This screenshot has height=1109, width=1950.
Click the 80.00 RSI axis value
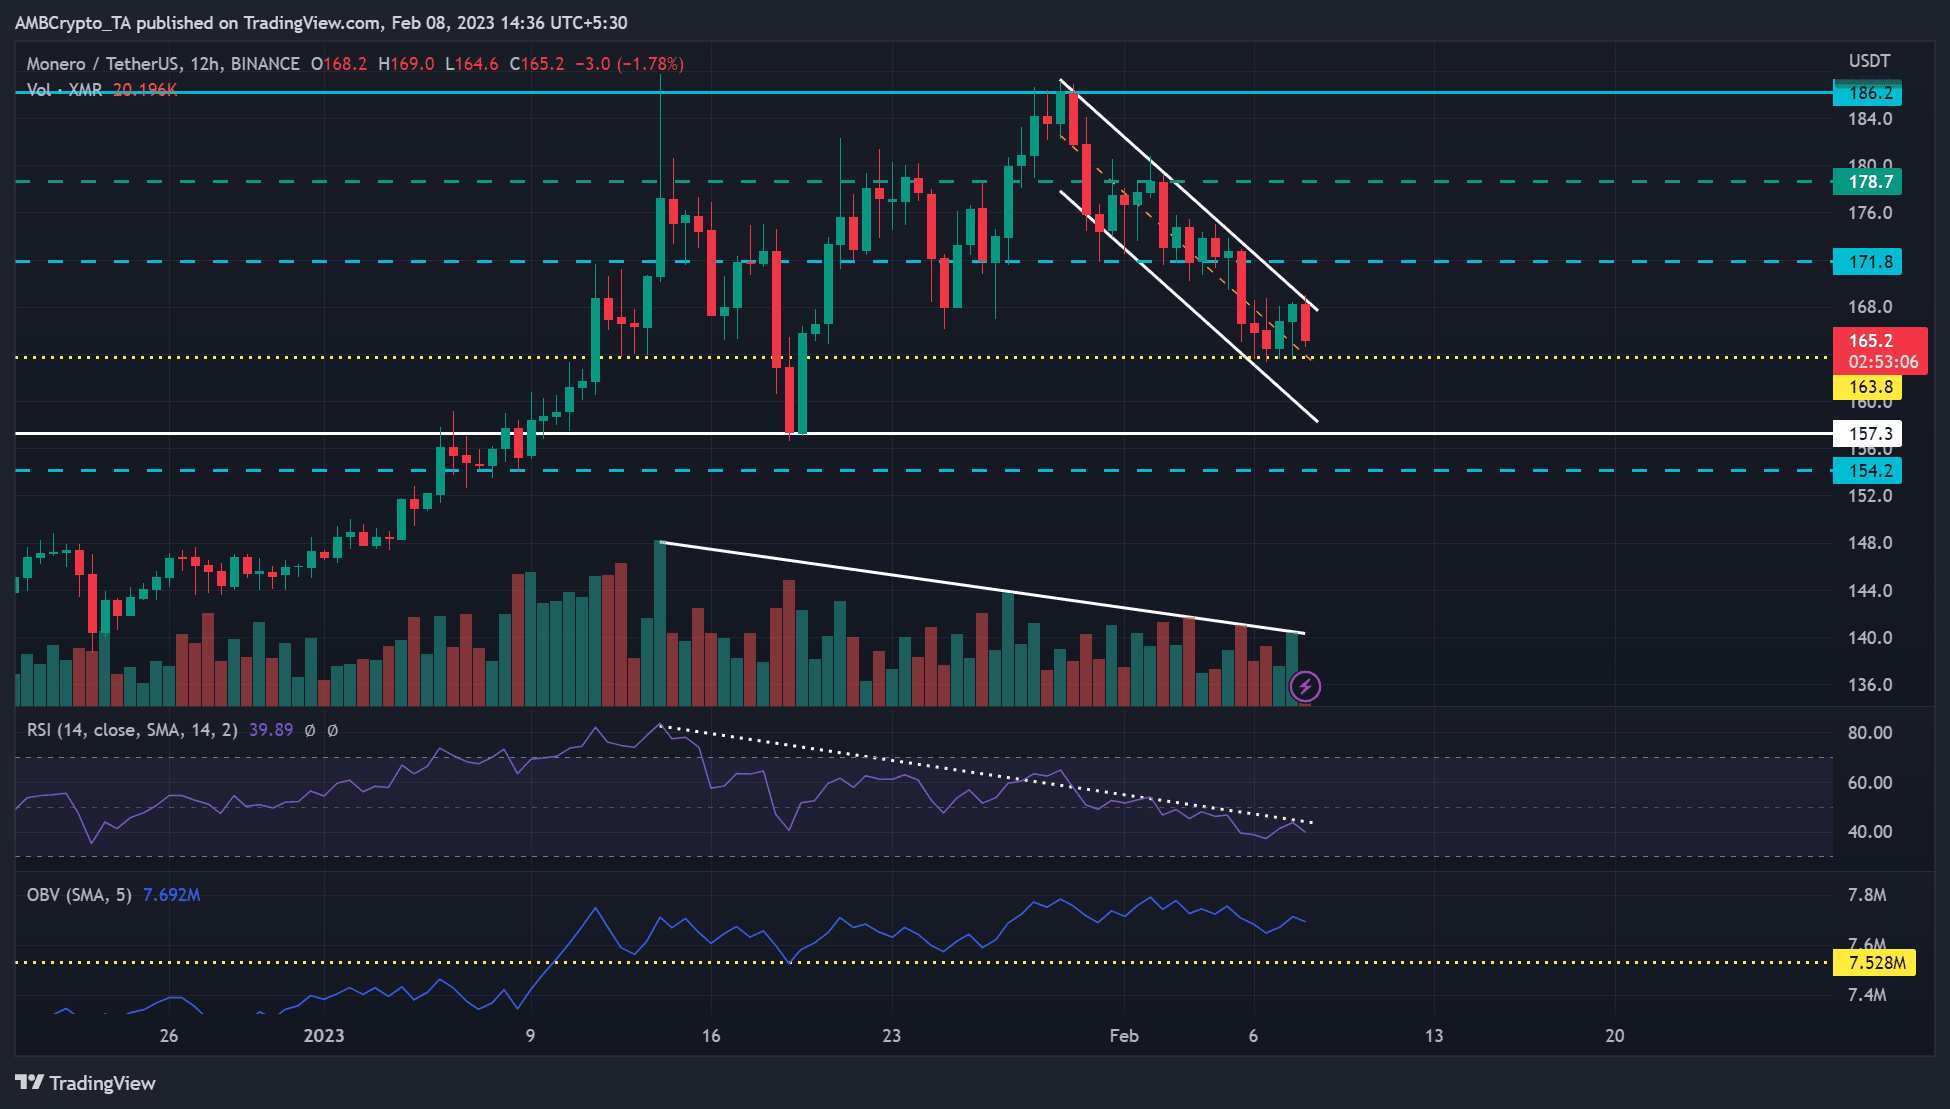point(1870,733)
